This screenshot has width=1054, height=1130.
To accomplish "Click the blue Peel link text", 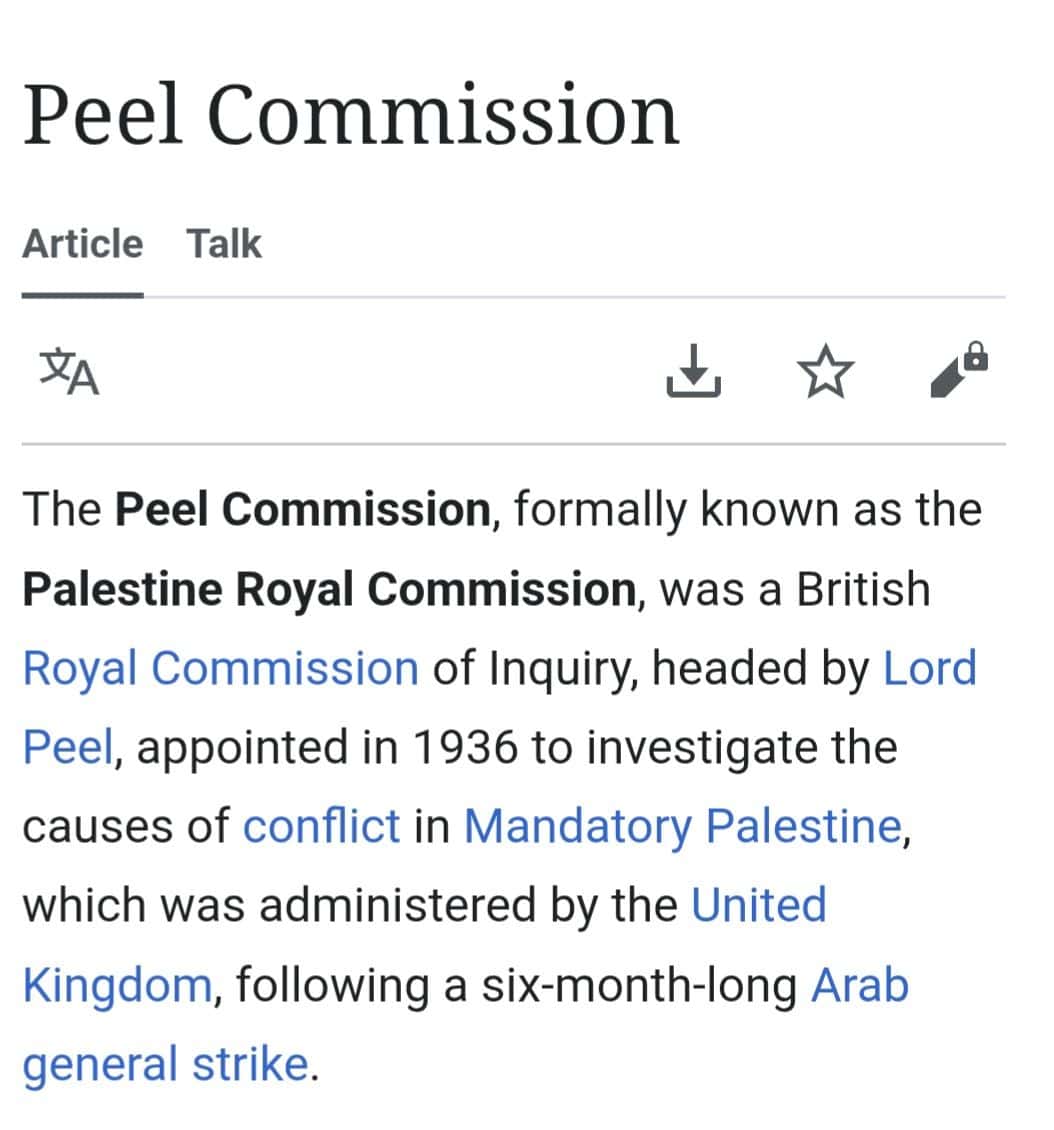I will (x=68, y=747).
